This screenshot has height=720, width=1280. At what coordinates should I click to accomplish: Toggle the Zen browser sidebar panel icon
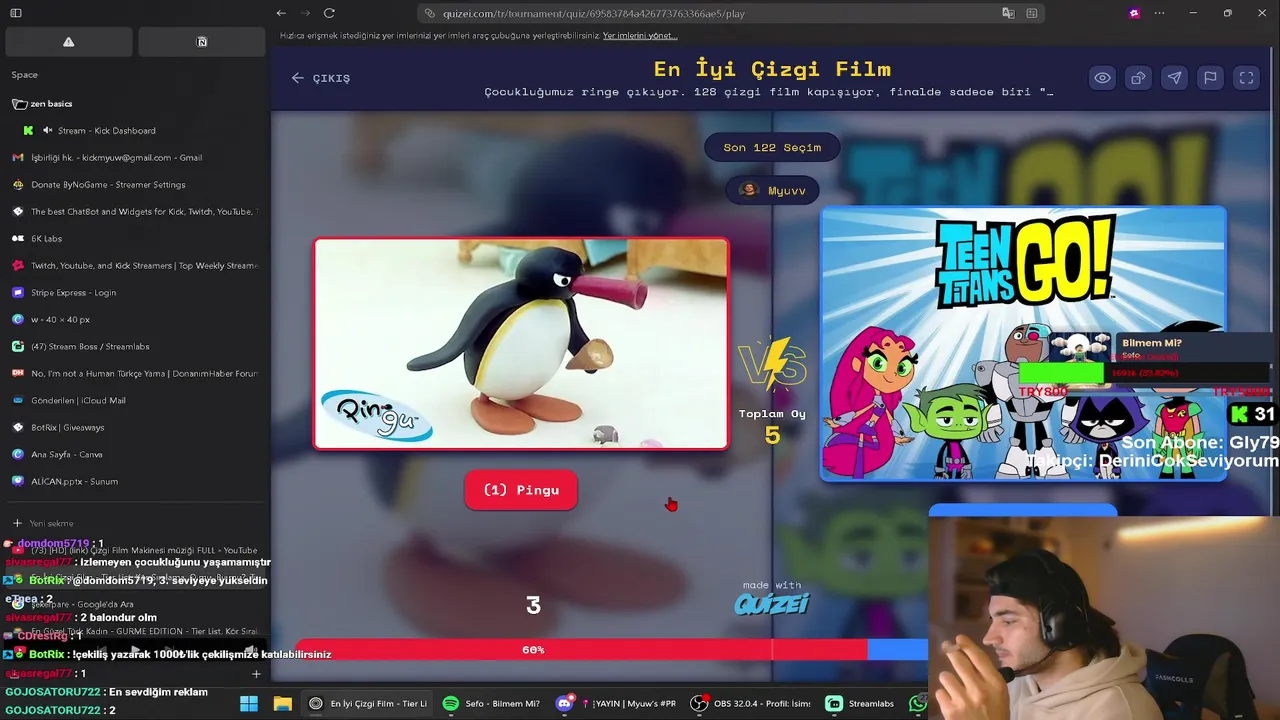pyautogui.click(x=16, y=13)
